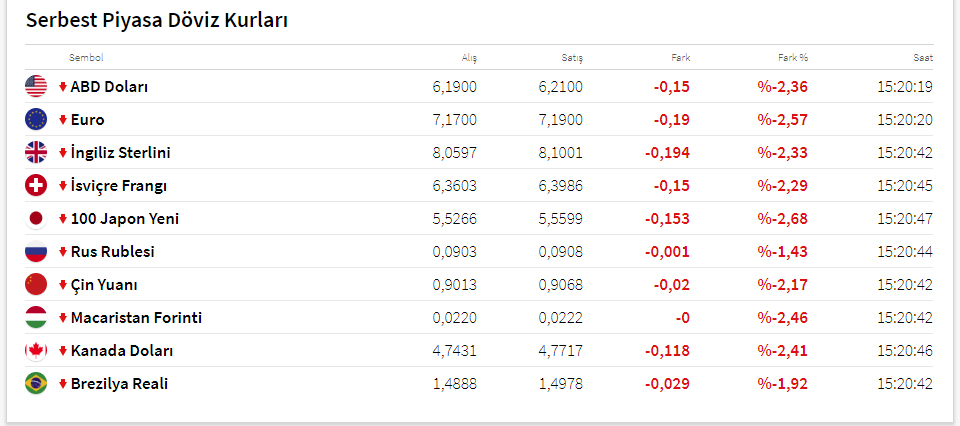Click the Canadian flag icon
The image size is (960, 426).
pyautogui.click(x=36, y=351)
